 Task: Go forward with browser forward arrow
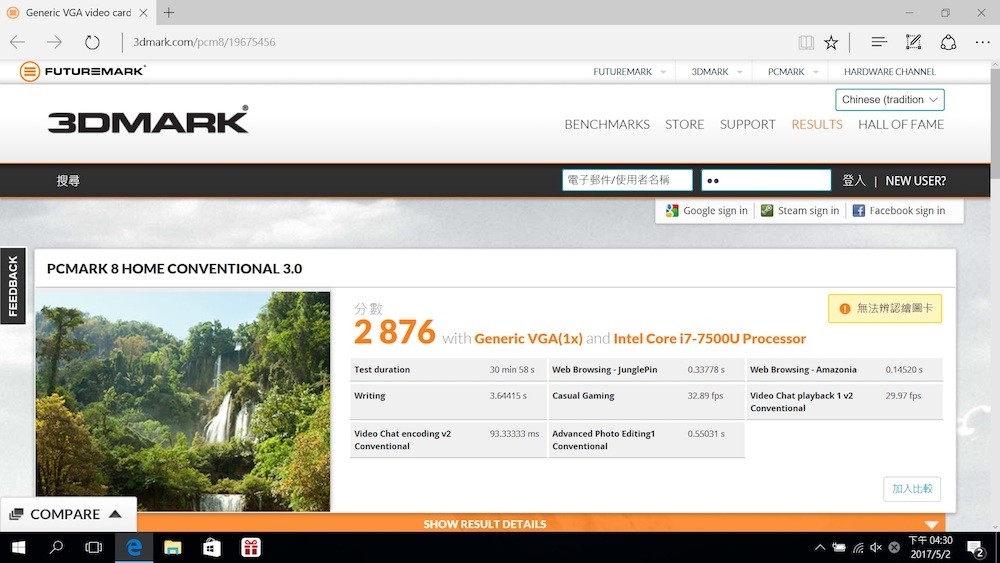(55, 42)
